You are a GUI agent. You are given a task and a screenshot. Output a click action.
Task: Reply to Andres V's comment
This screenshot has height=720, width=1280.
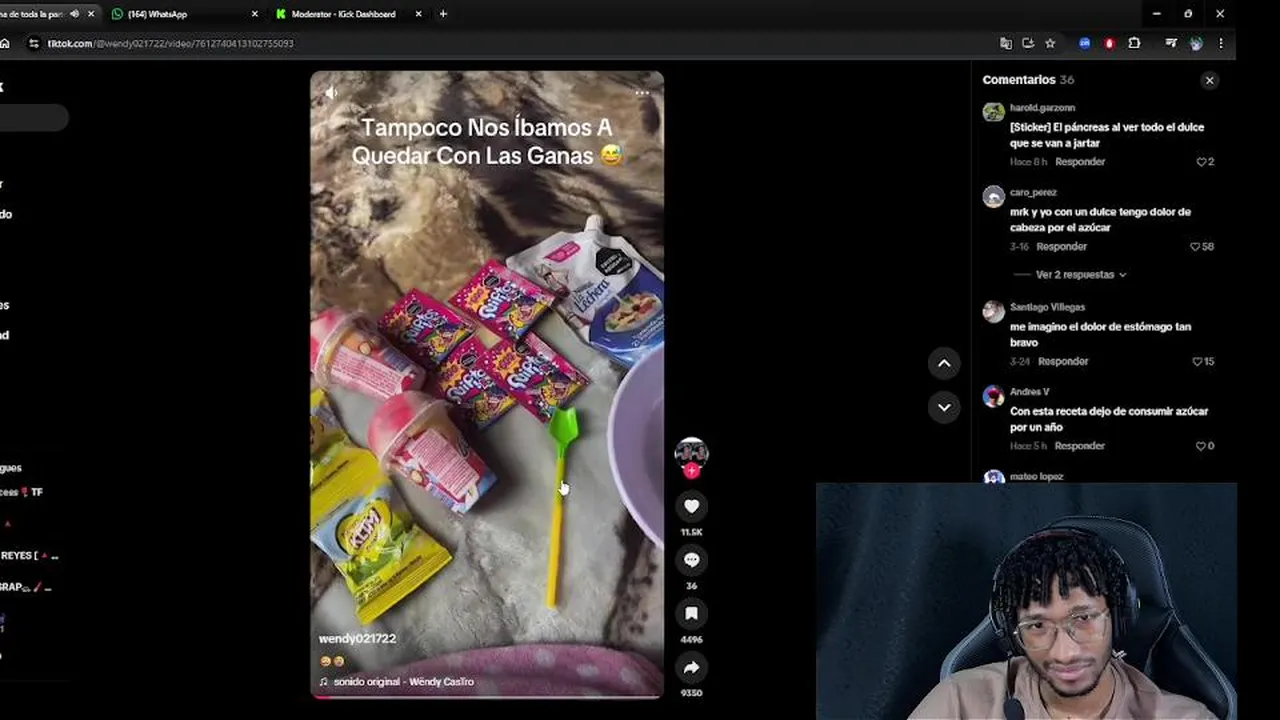pyautogui.click(x=1080, y=446)
